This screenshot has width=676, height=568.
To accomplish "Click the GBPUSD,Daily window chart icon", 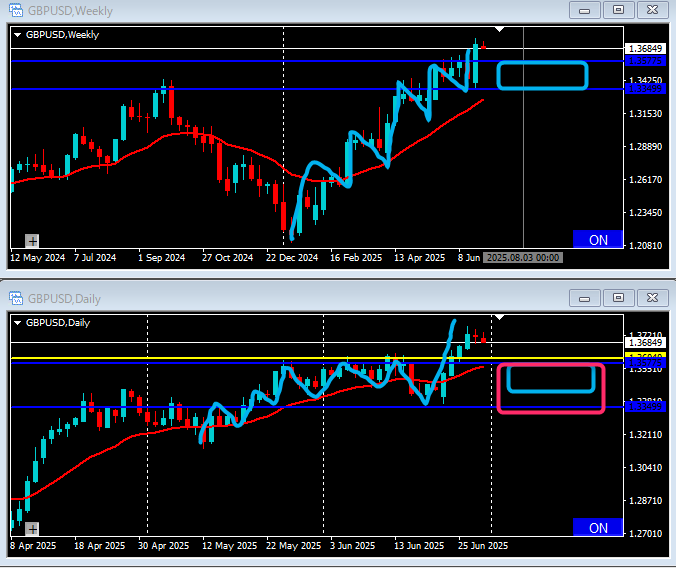I will pyautogui.click(x=16, y=298).
